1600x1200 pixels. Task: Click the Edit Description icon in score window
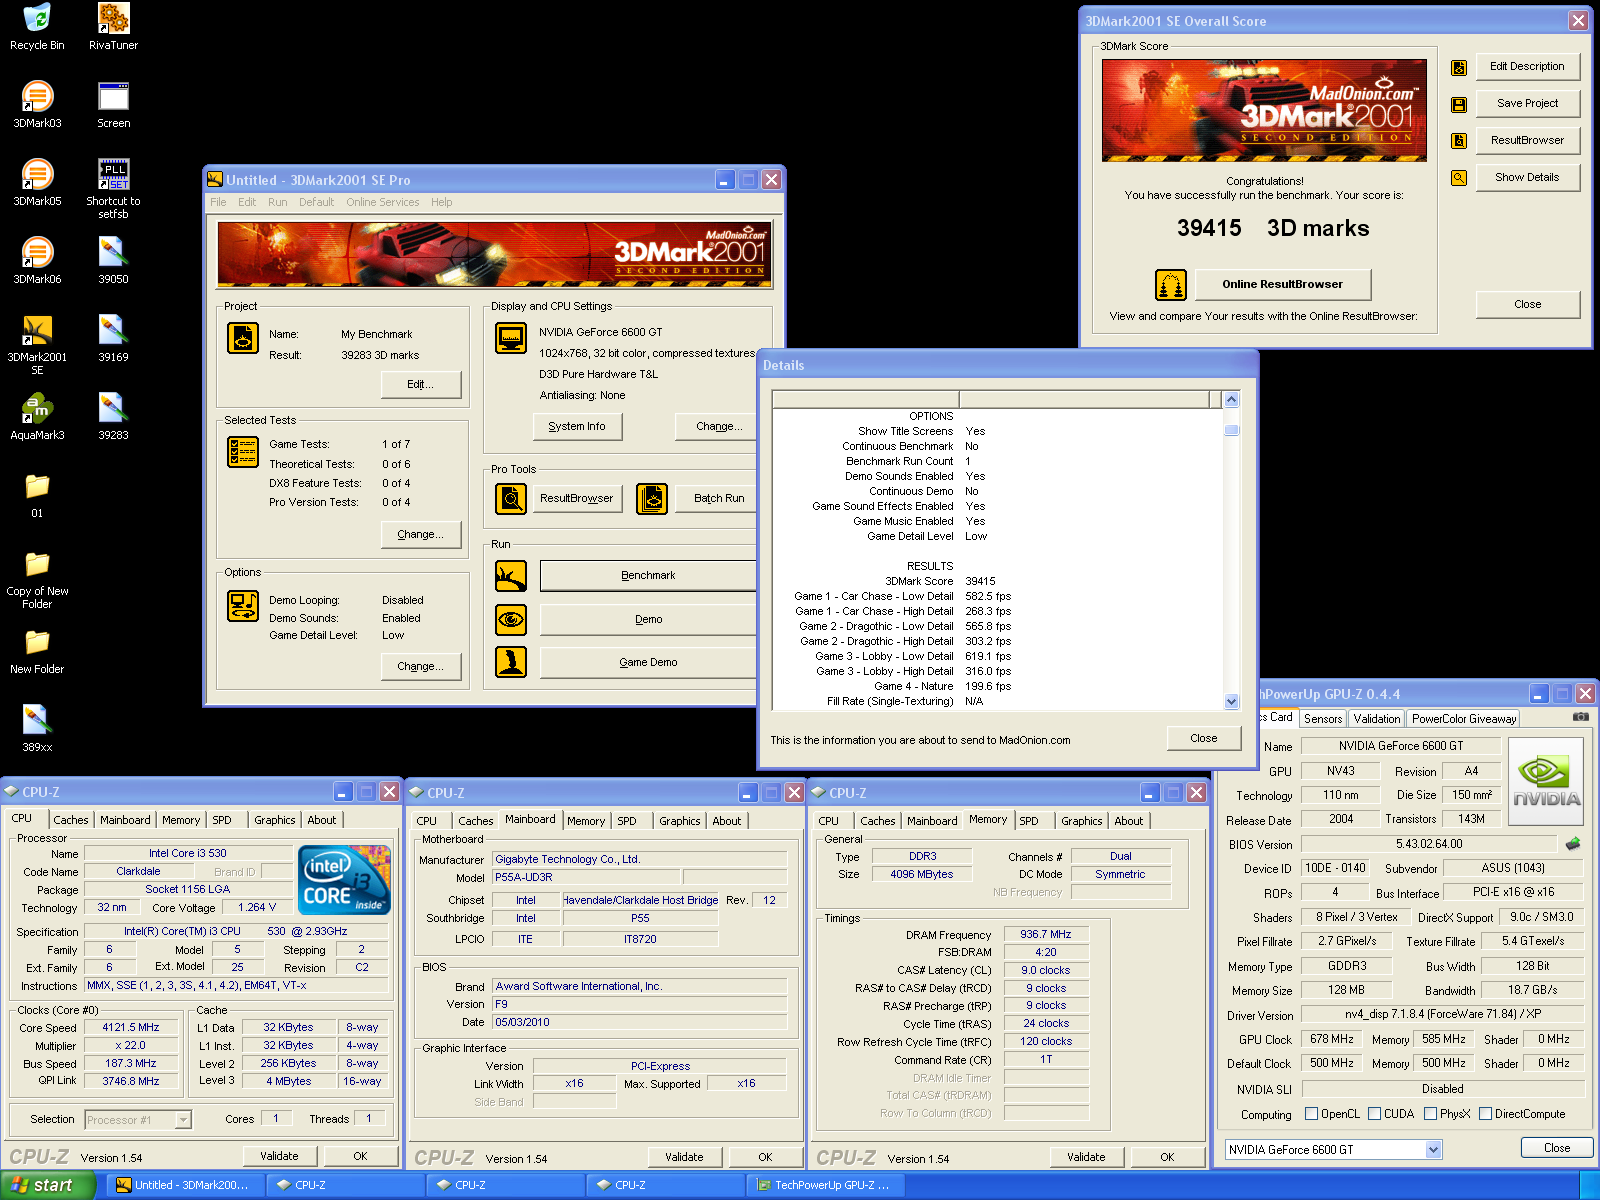pyautogui.click(x=1459, y=67)
